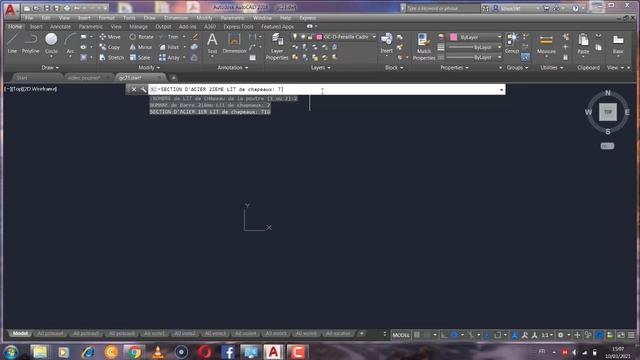Click the pink ByLayer color swatch
Viewport: 640px width, 360px height.
pos(453,37)
